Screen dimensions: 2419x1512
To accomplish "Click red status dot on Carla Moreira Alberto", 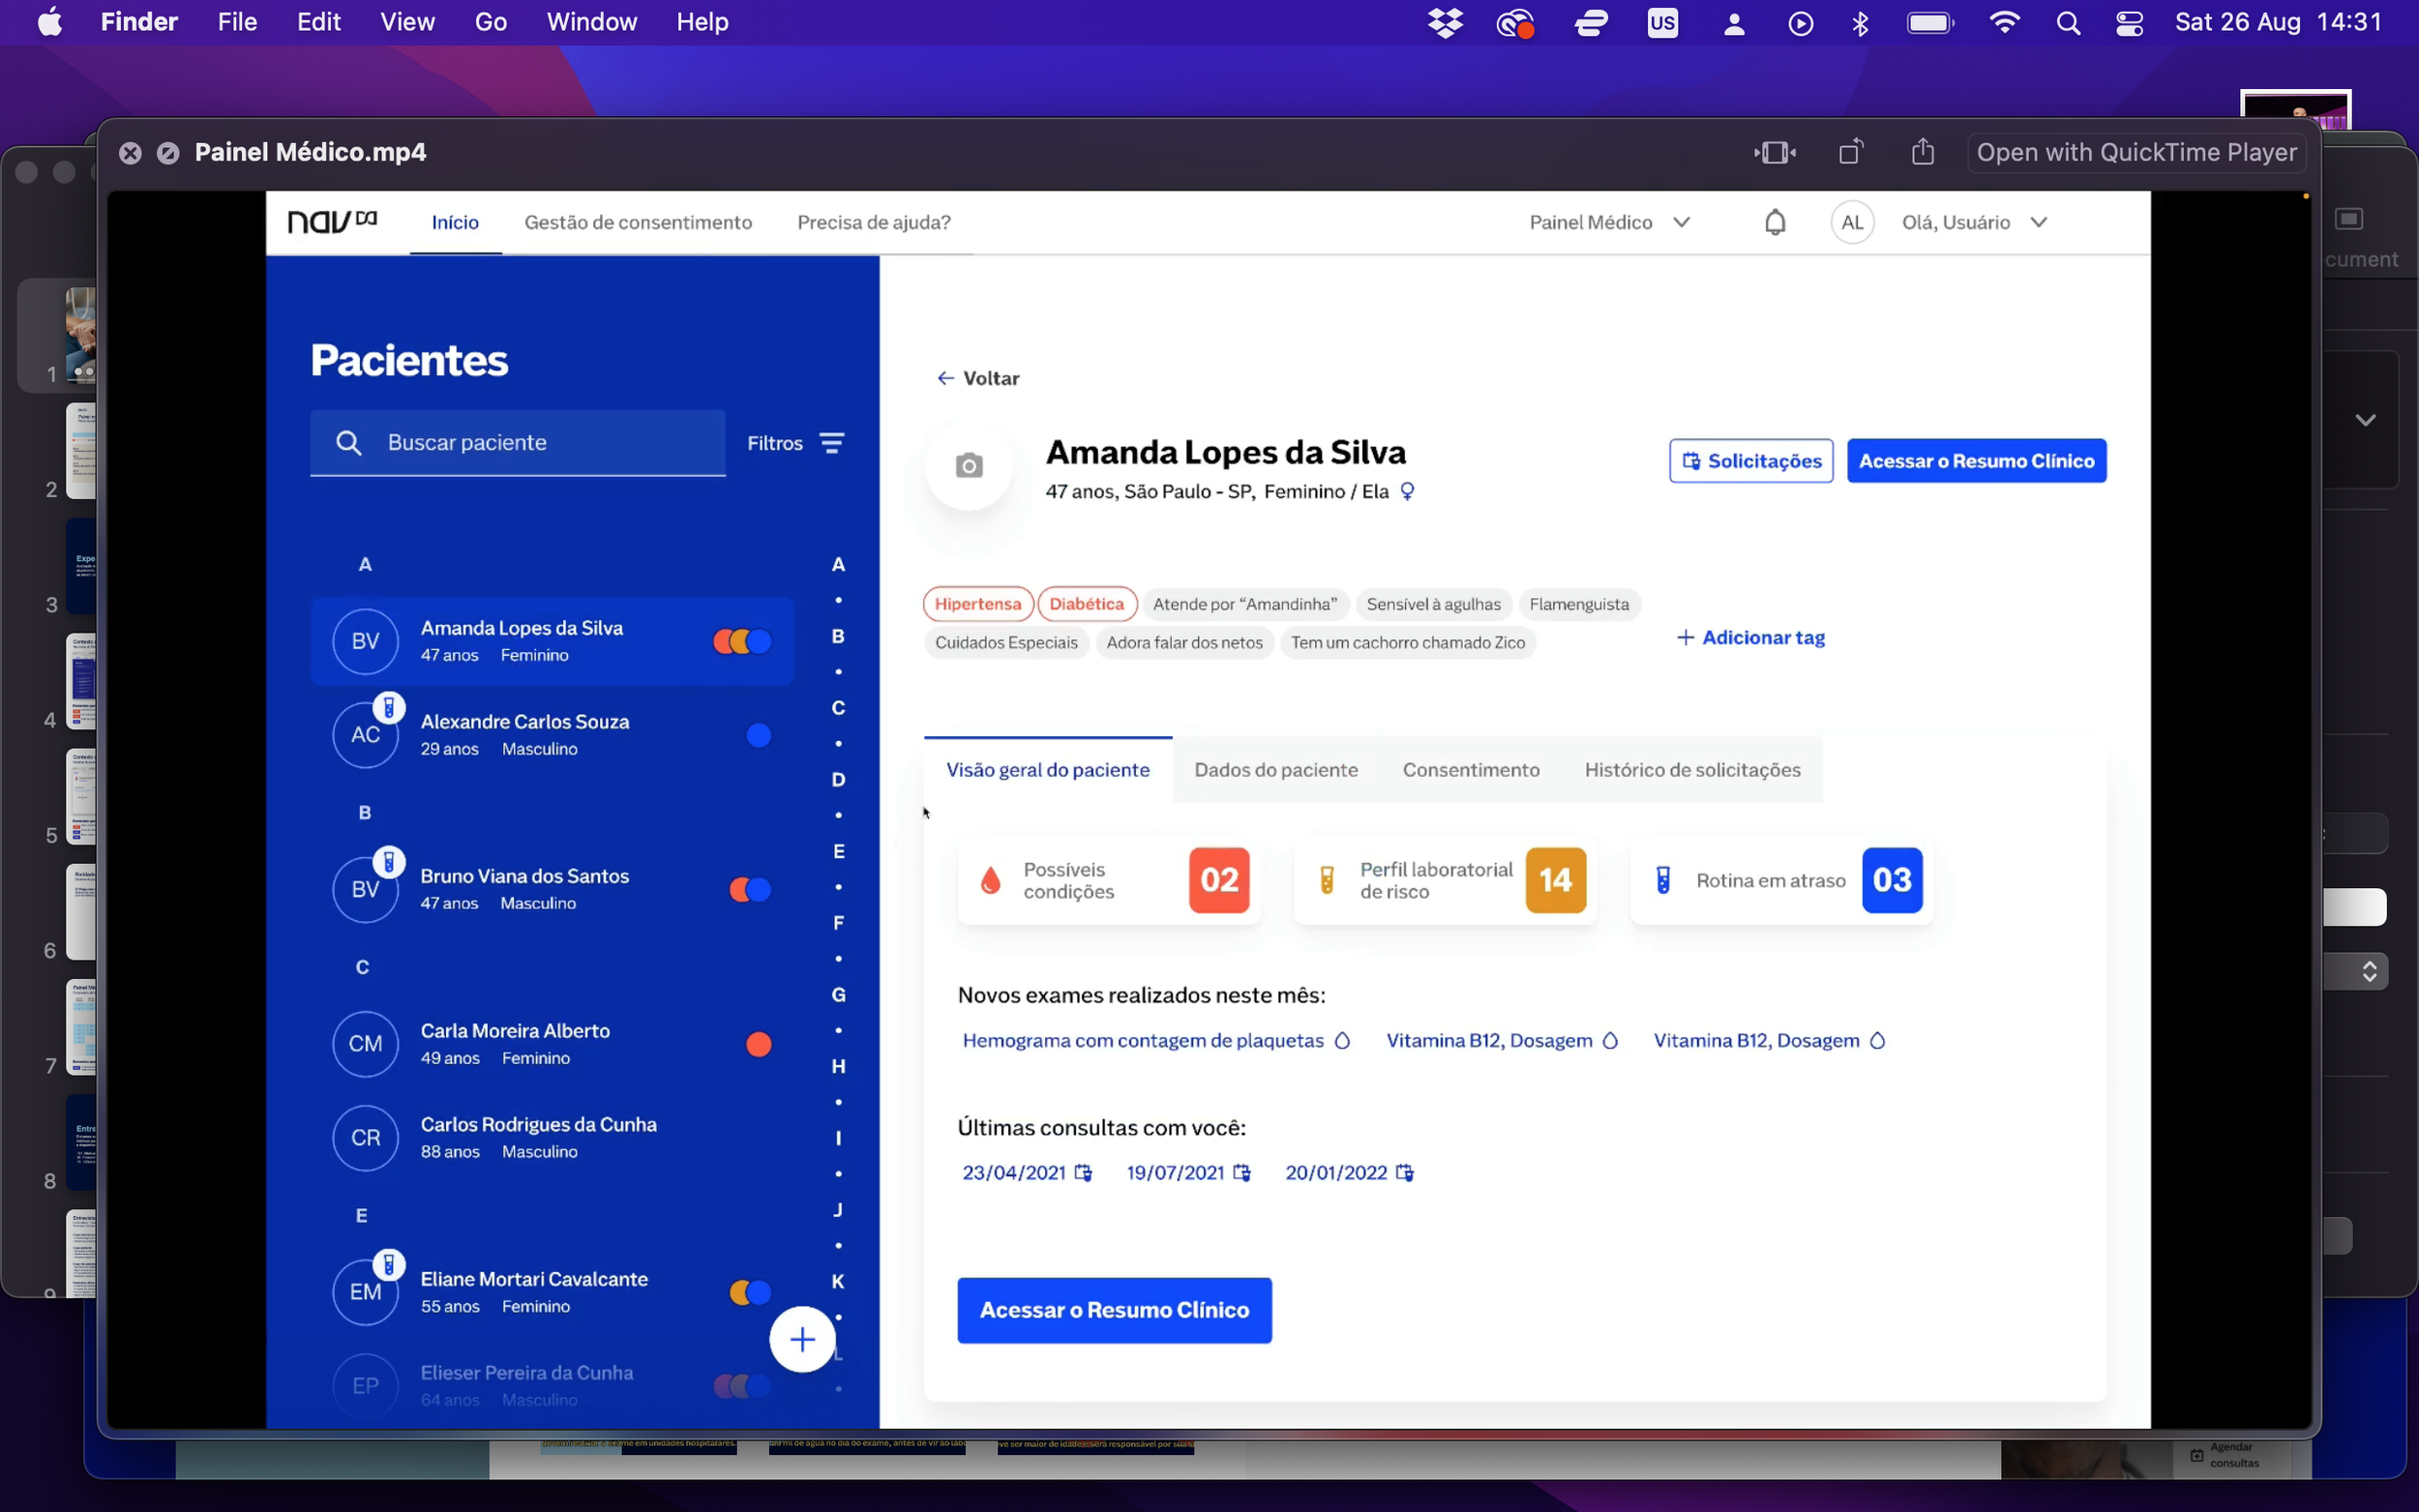I will pos(758,1044).
